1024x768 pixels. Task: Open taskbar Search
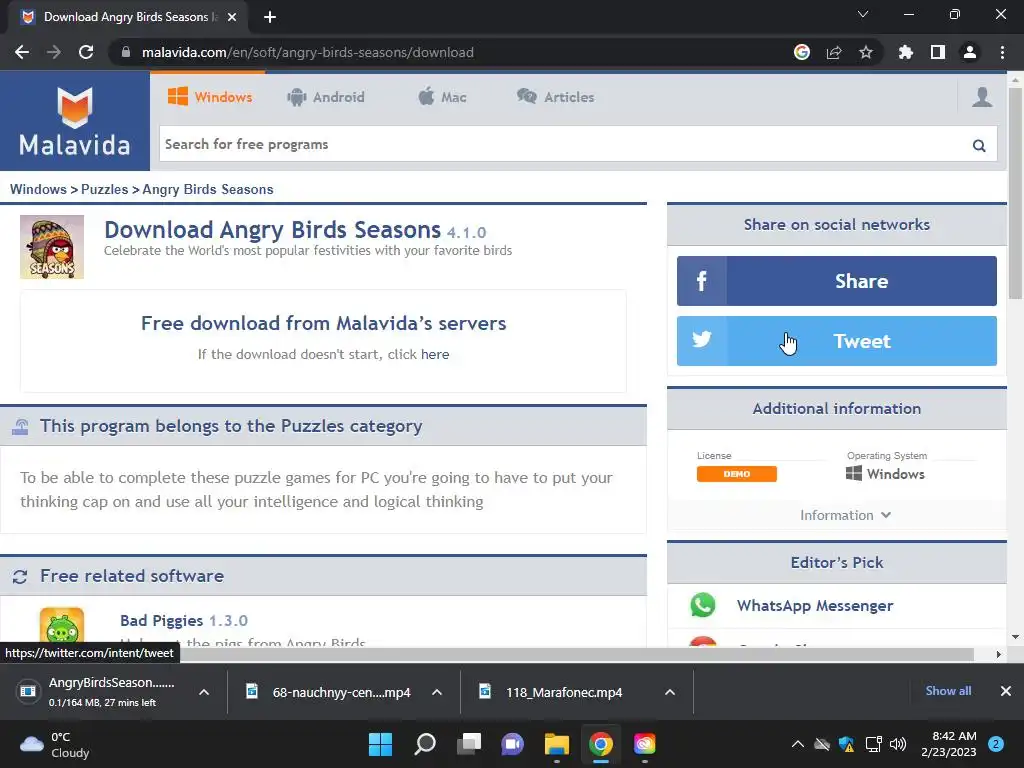[424, 744]
